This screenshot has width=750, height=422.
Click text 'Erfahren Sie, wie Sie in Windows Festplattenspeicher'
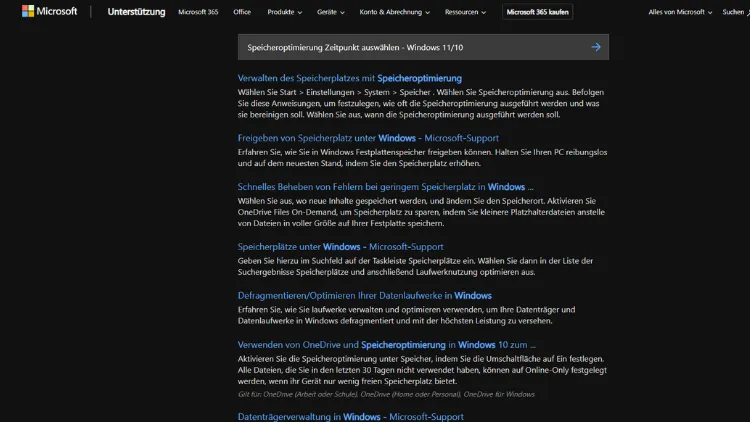click(x=422, y=157)
